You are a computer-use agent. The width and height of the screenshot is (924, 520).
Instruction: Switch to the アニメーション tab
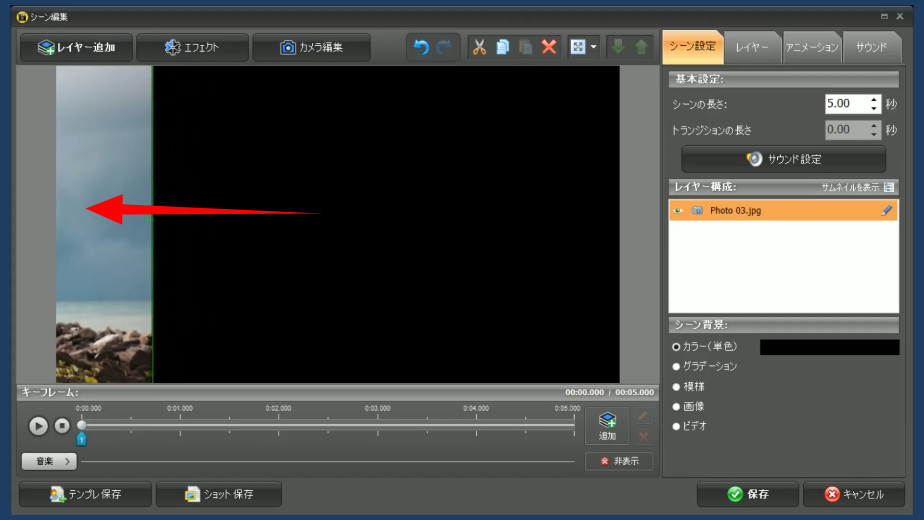tap(811, 47)
